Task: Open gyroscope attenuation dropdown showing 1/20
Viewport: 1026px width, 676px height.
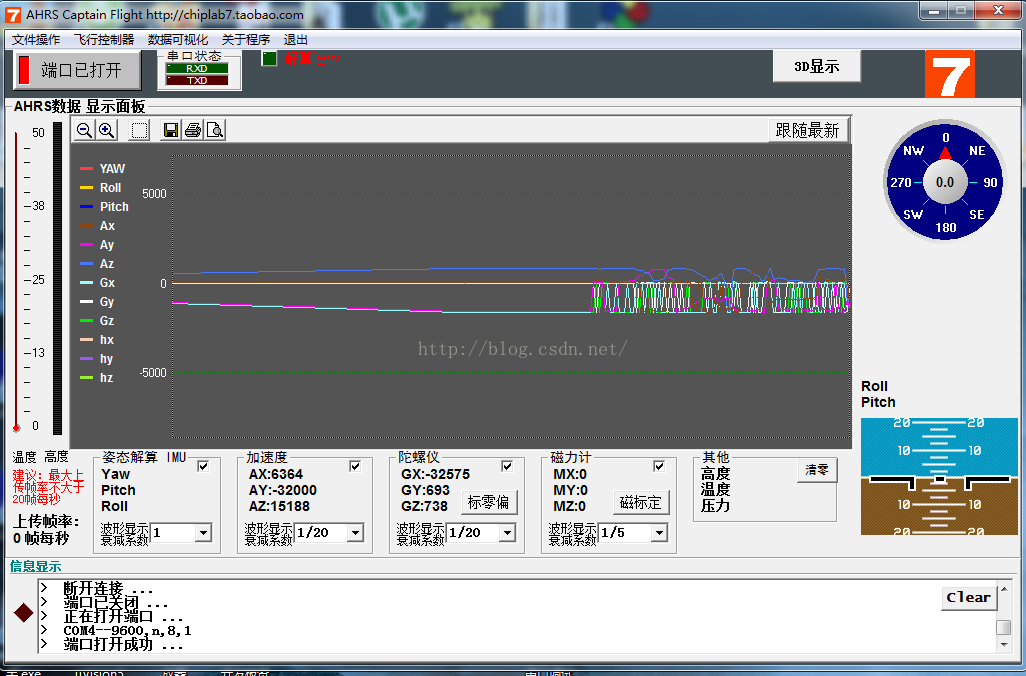Action: click(507, 533)
